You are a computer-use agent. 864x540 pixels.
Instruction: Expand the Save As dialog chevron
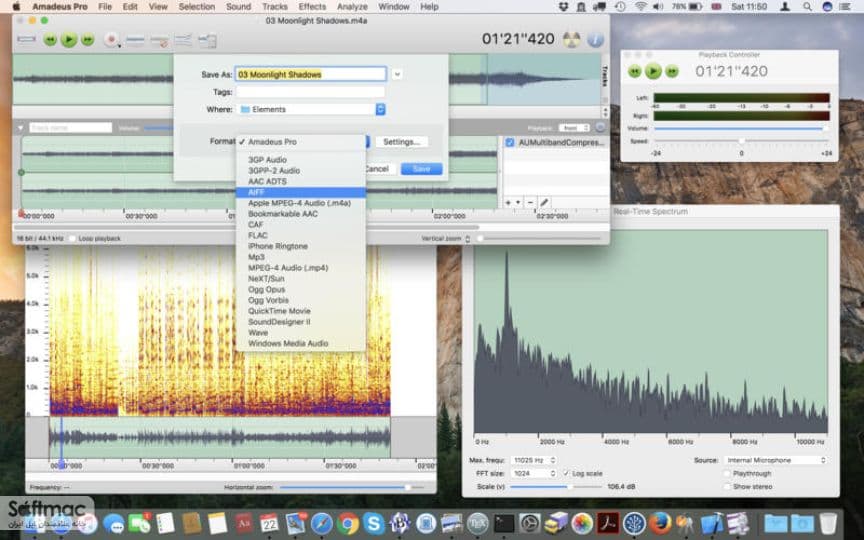click(397, 74)
